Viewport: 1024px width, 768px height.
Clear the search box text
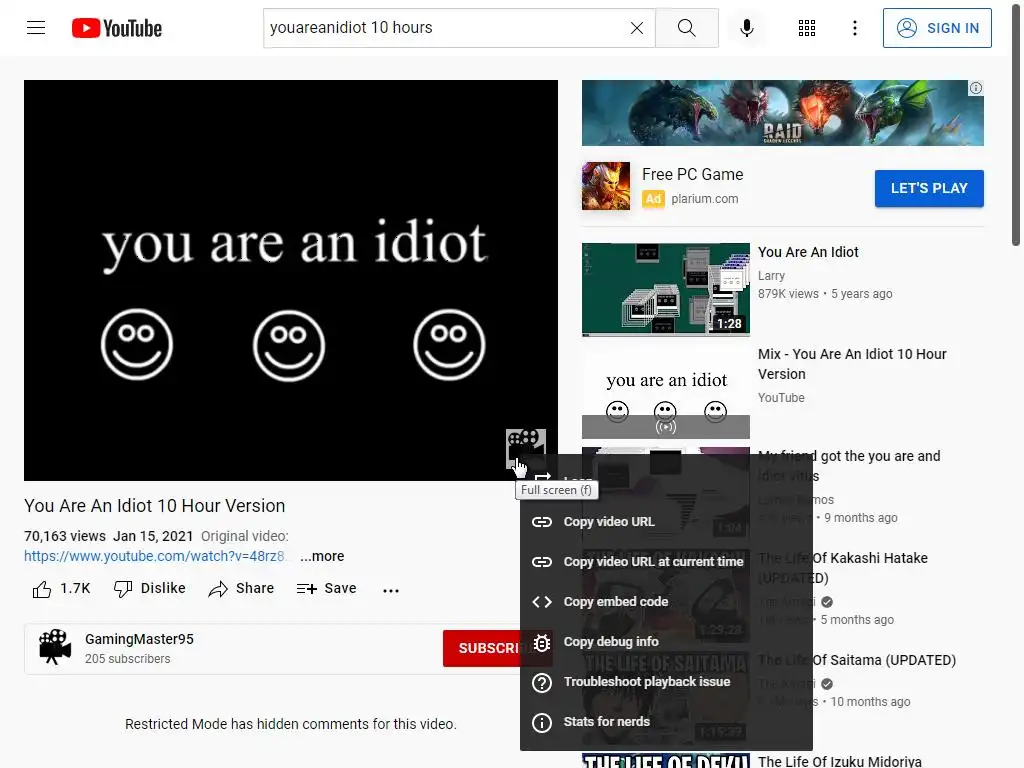[637, 28]
